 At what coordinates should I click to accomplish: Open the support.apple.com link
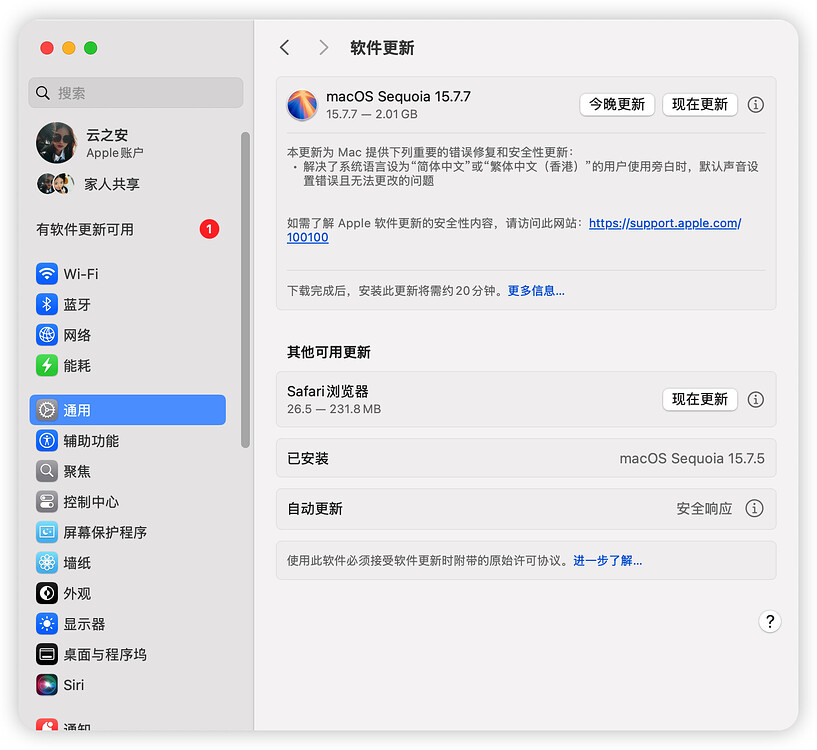pyautogui.click(x=665, y=223)
